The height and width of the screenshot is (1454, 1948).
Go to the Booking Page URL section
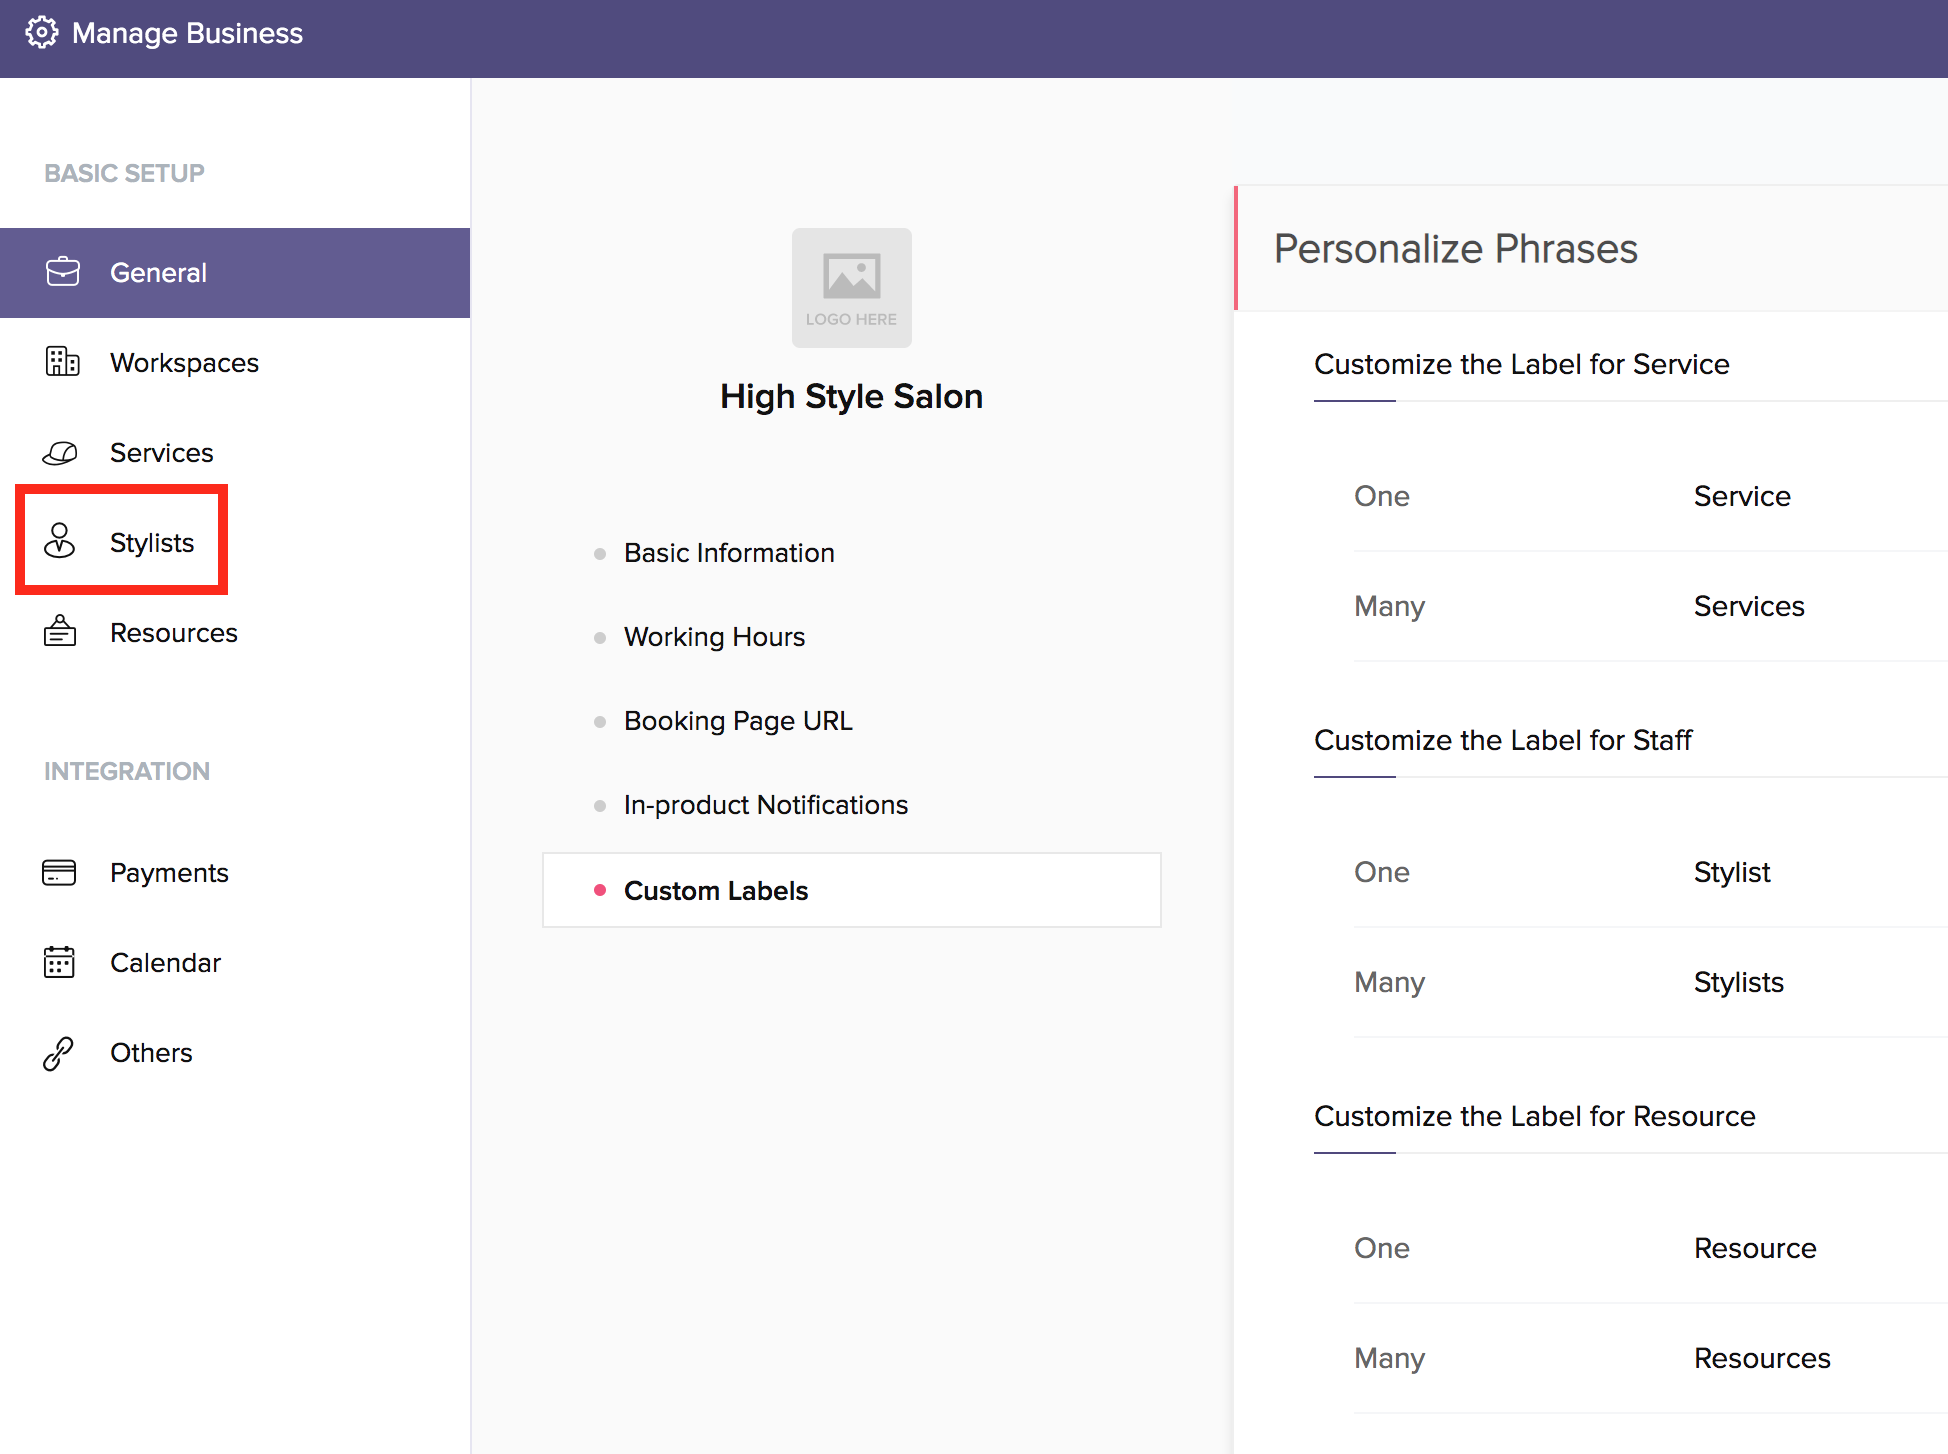click(737, 721)
